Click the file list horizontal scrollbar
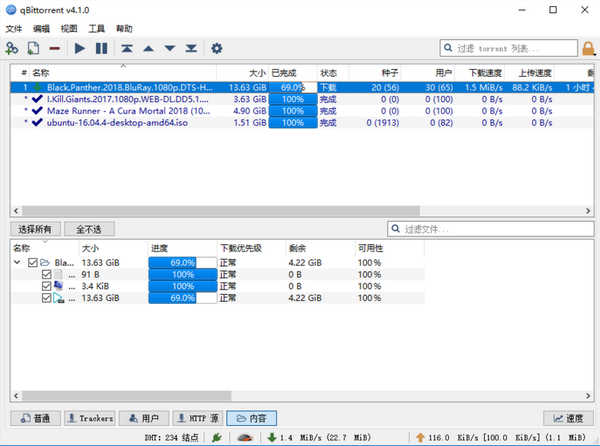Screen dimensions: 600x446 click(x=126, y=396)
